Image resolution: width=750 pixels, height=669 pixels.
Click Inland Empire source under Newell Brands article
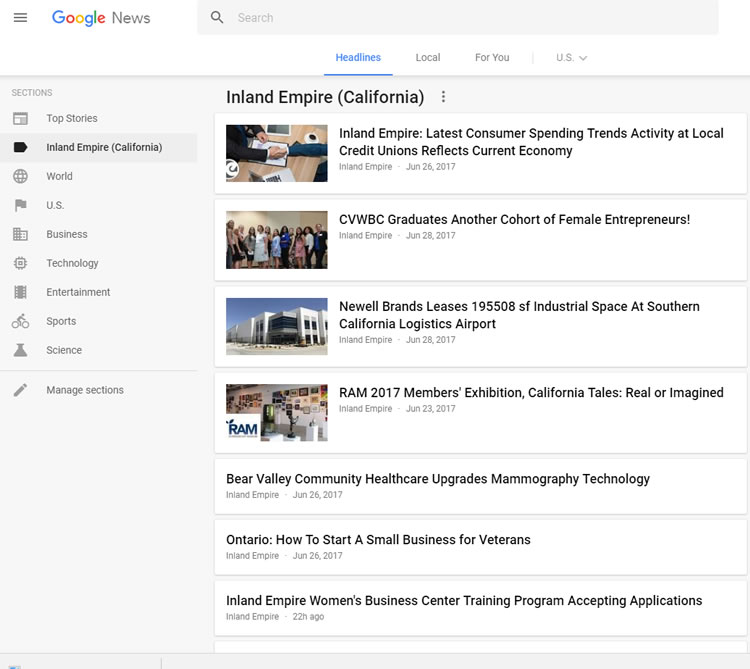click(365, 340)
